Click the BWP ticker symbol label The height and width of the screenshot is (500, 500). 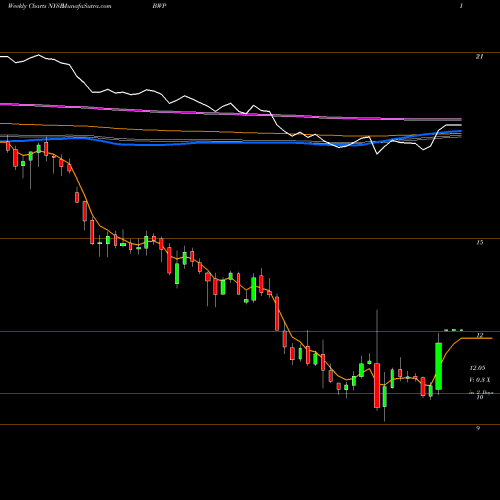tap(159, 6)
